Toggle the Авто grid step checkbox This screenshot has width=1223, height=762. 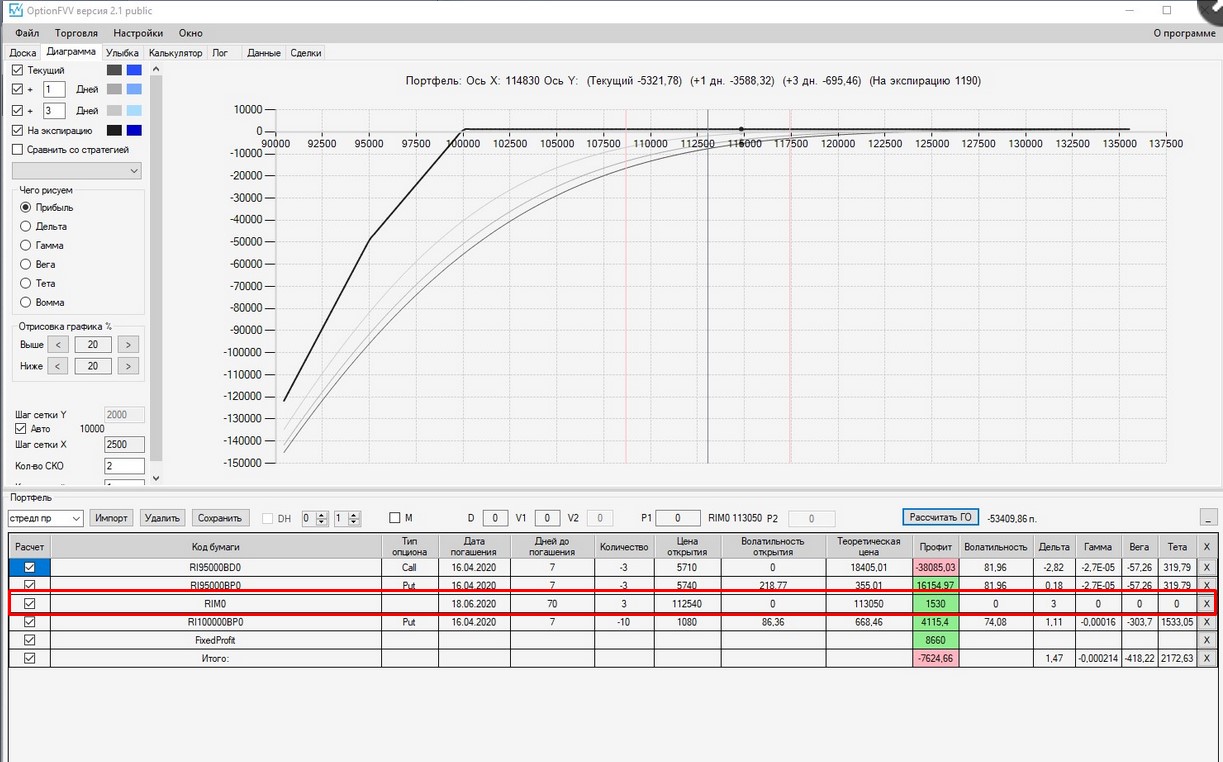(21, 429)
